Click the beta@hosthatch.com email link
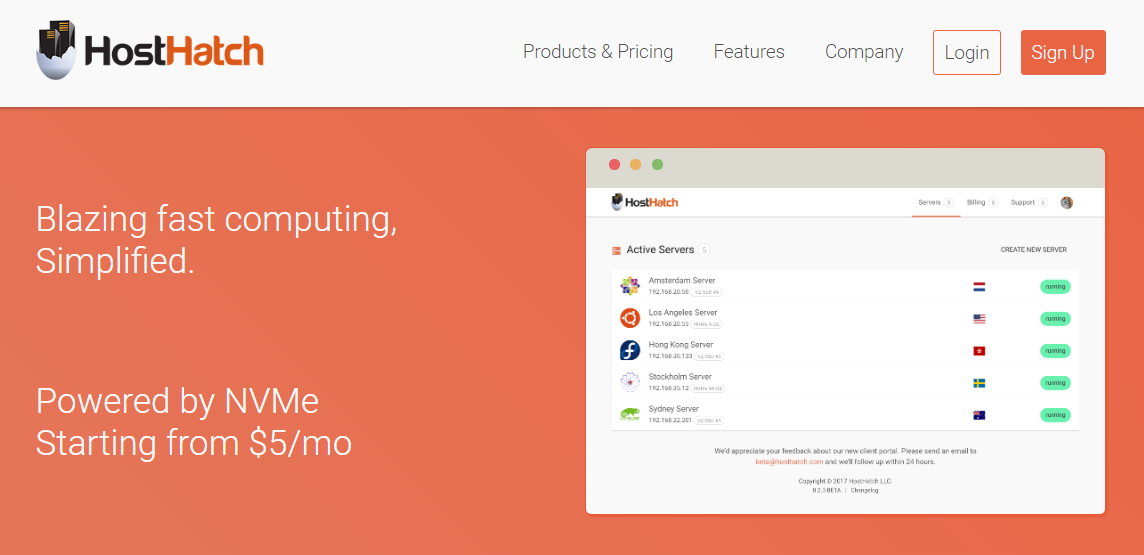The width and height of the screenshot is (1144, 555). pos(789,461)
